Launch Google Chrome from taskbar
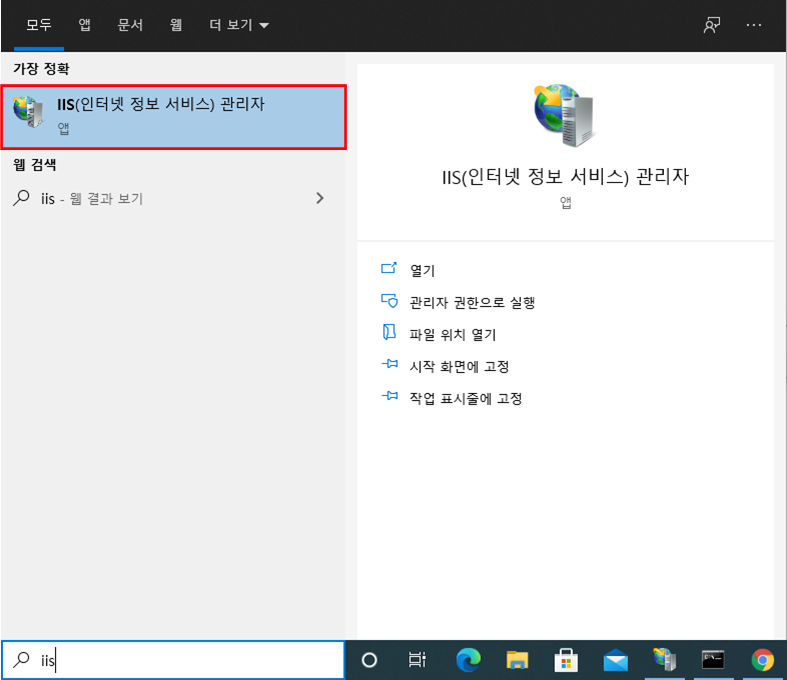This screenshot has width=787, height=680. 762,660
